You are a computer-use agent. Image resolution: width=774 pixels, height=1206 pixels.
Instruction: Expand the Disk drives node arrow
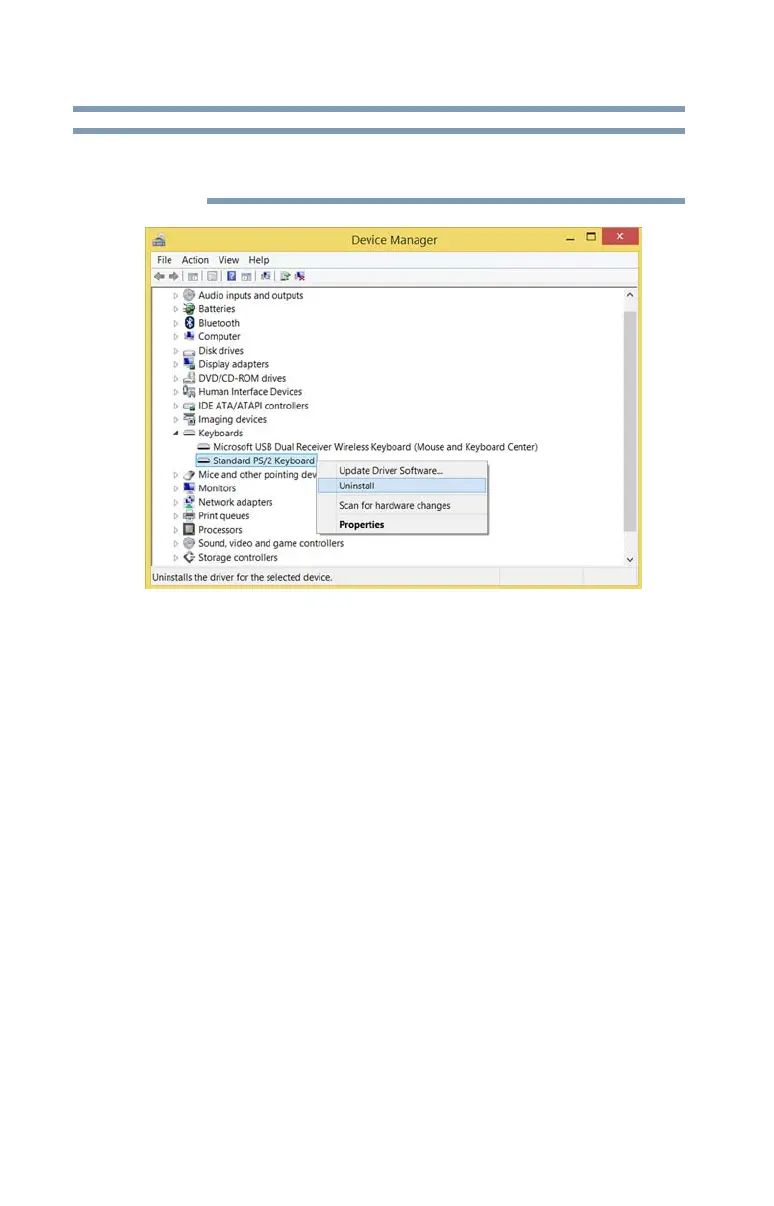(176, 351)
